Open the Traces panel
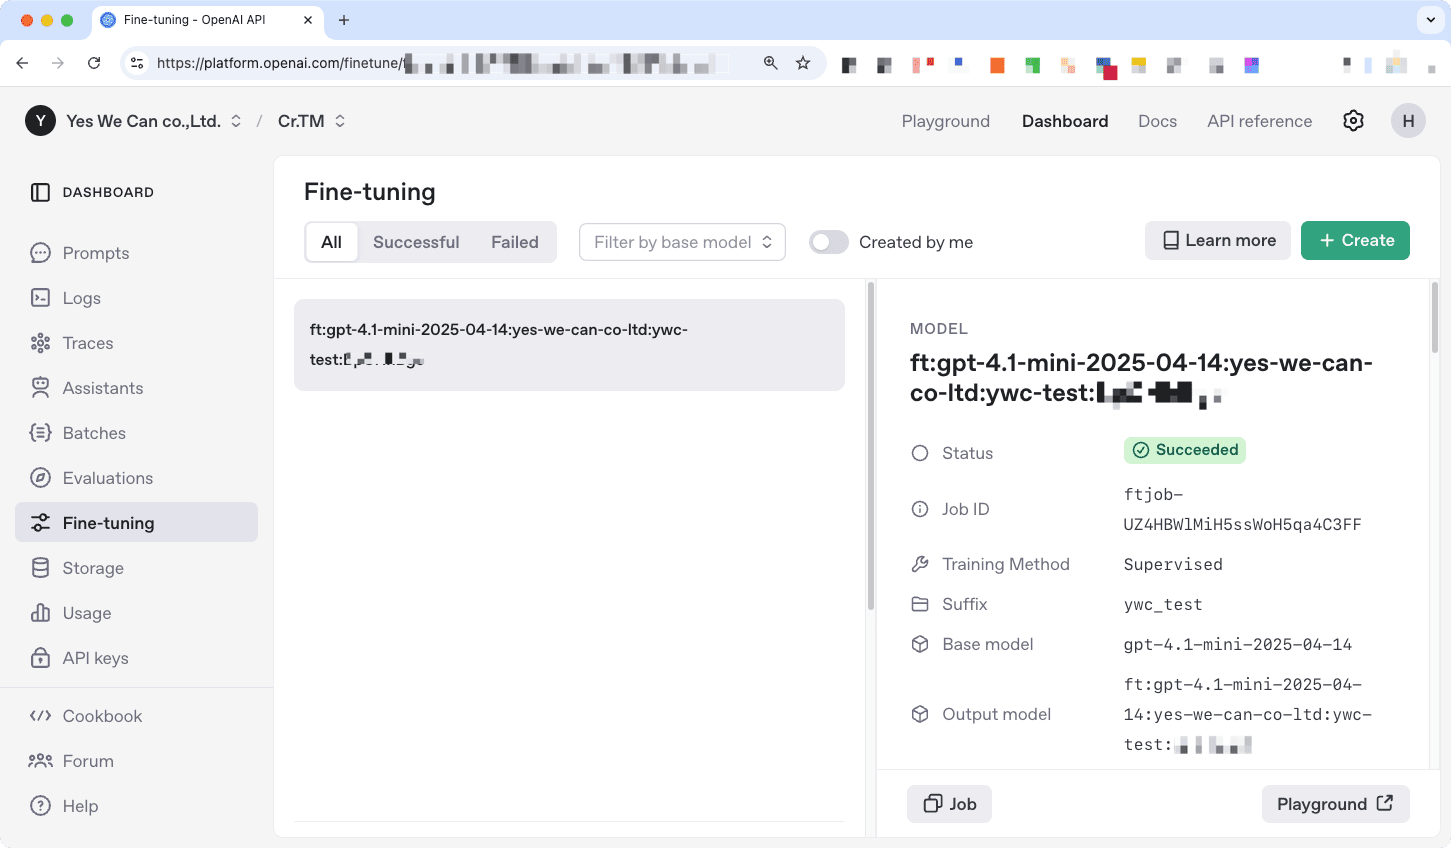Image resolution: width=1451 pixels, height=848 pixels. (88, 343)
